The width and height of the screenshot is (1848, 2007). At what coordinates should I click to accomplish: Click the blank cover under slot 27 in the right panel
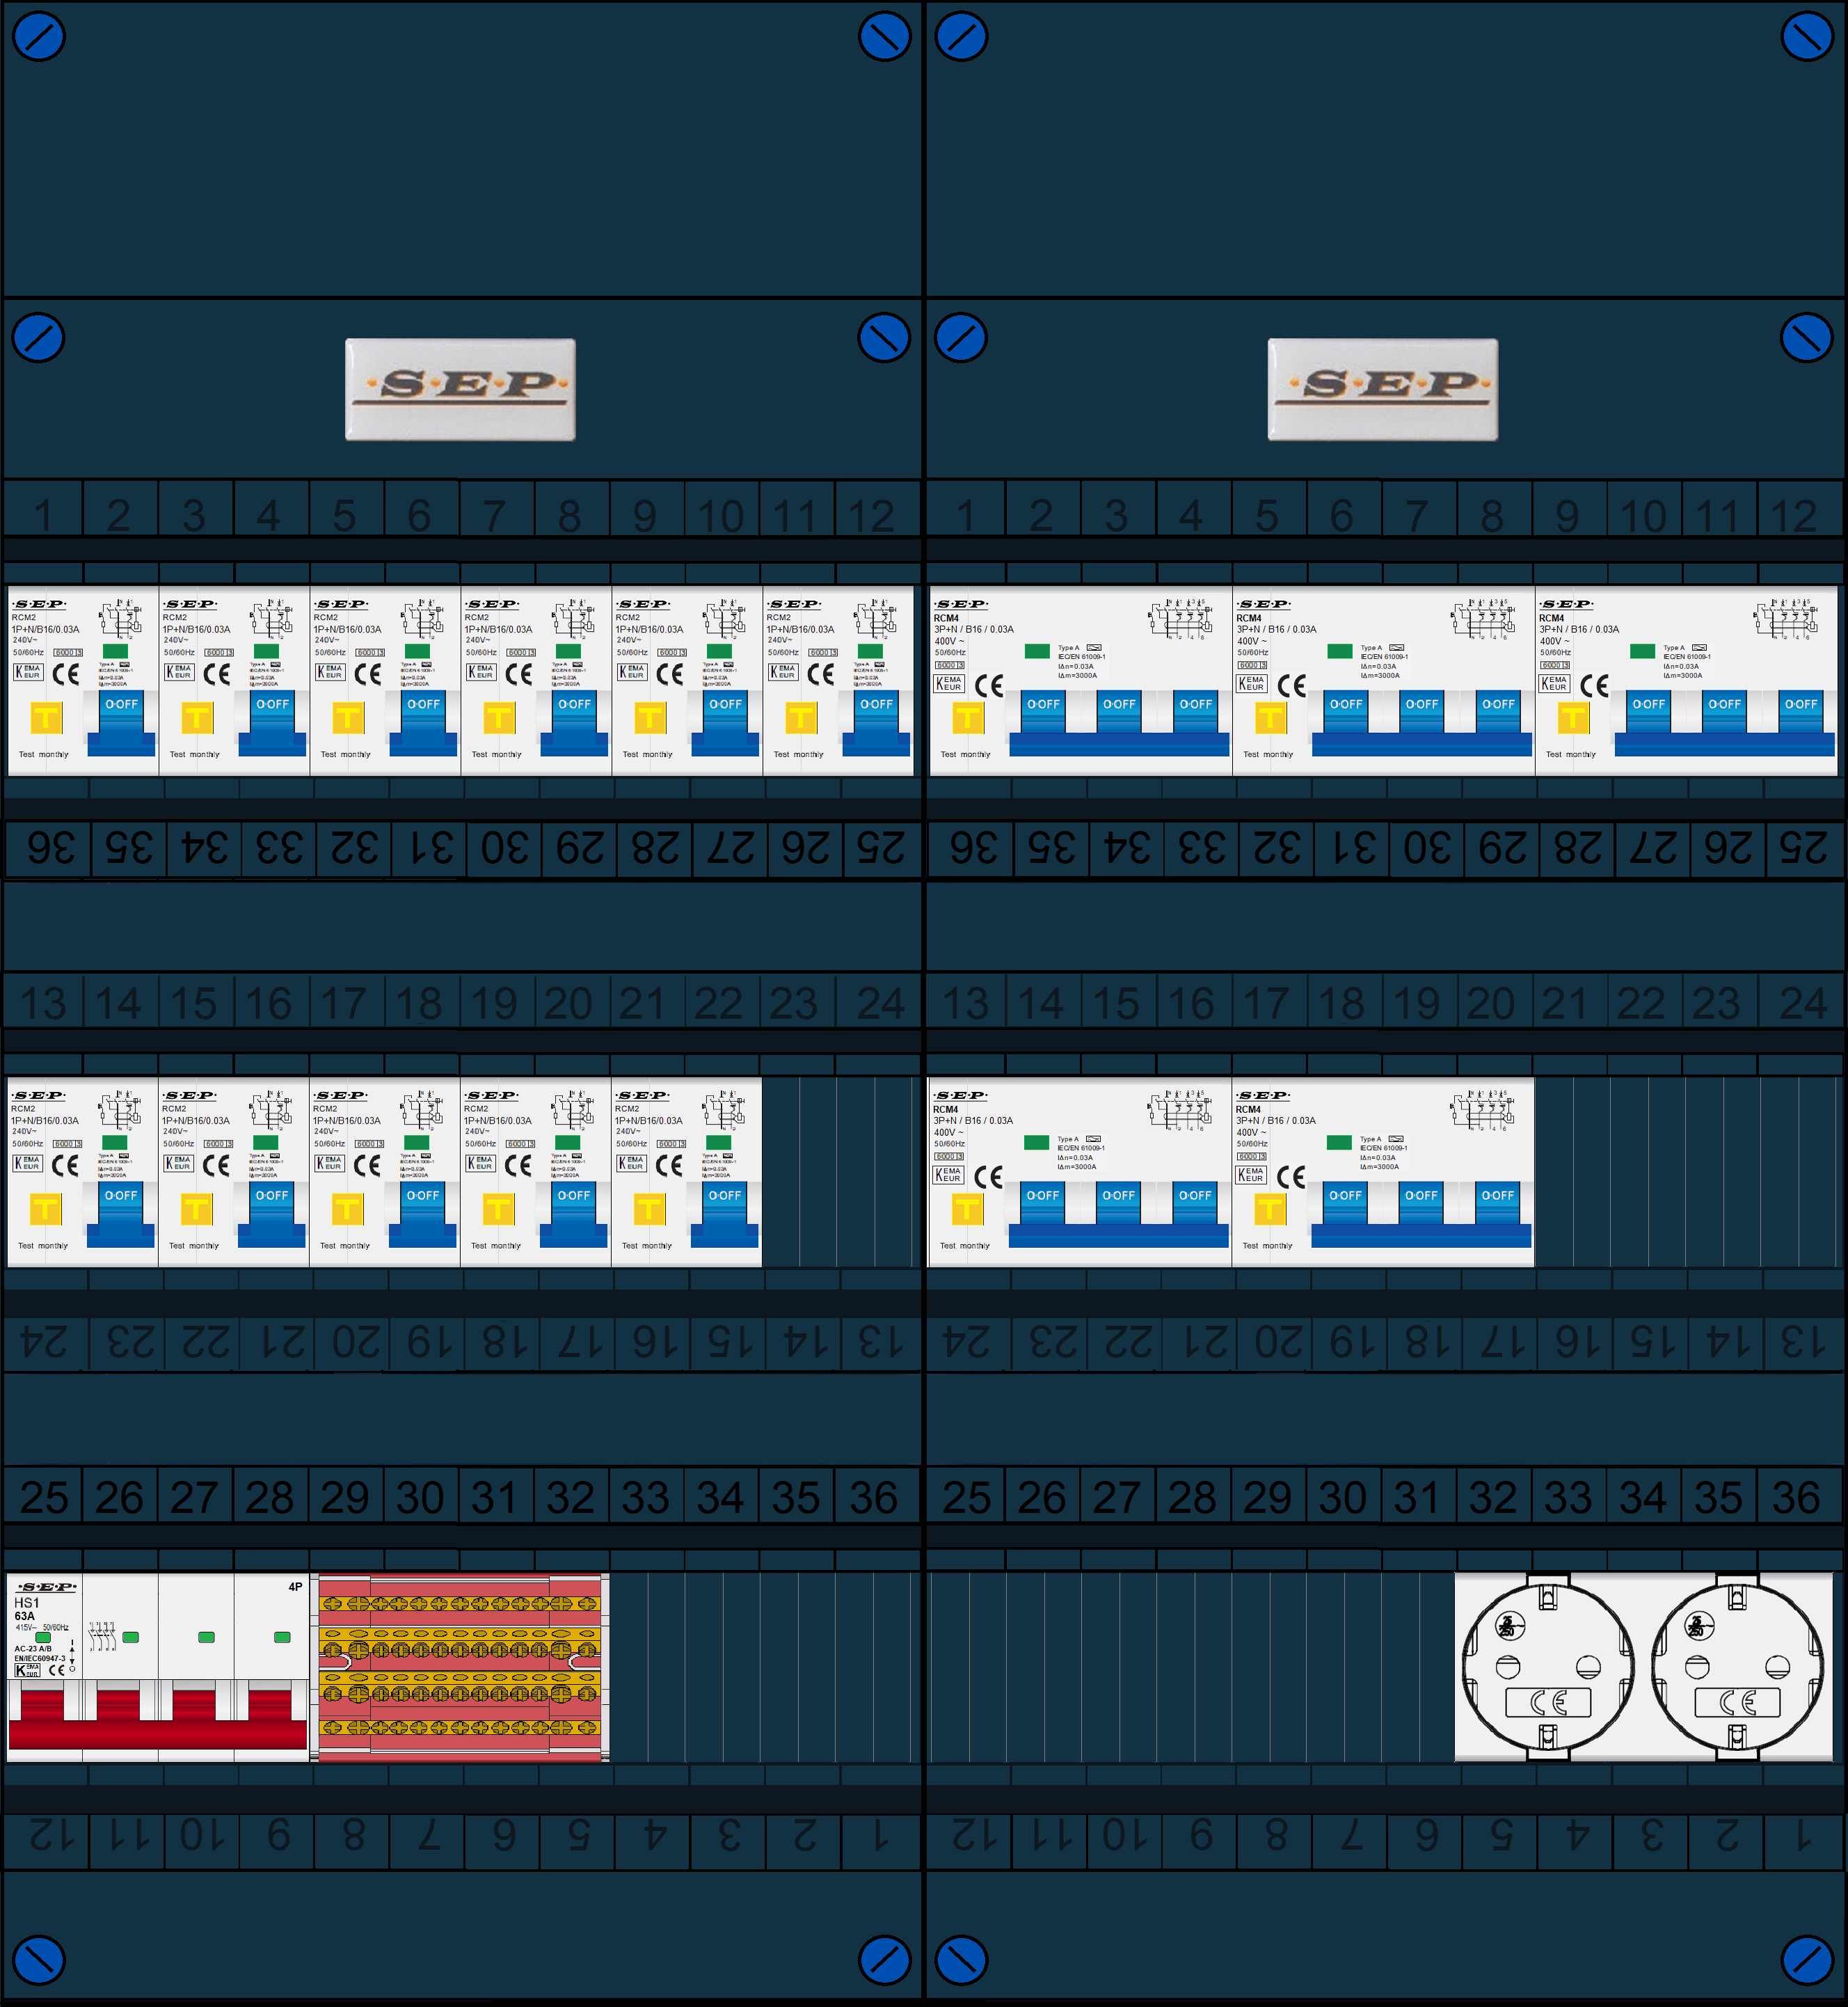[x=1118, y=1667]
